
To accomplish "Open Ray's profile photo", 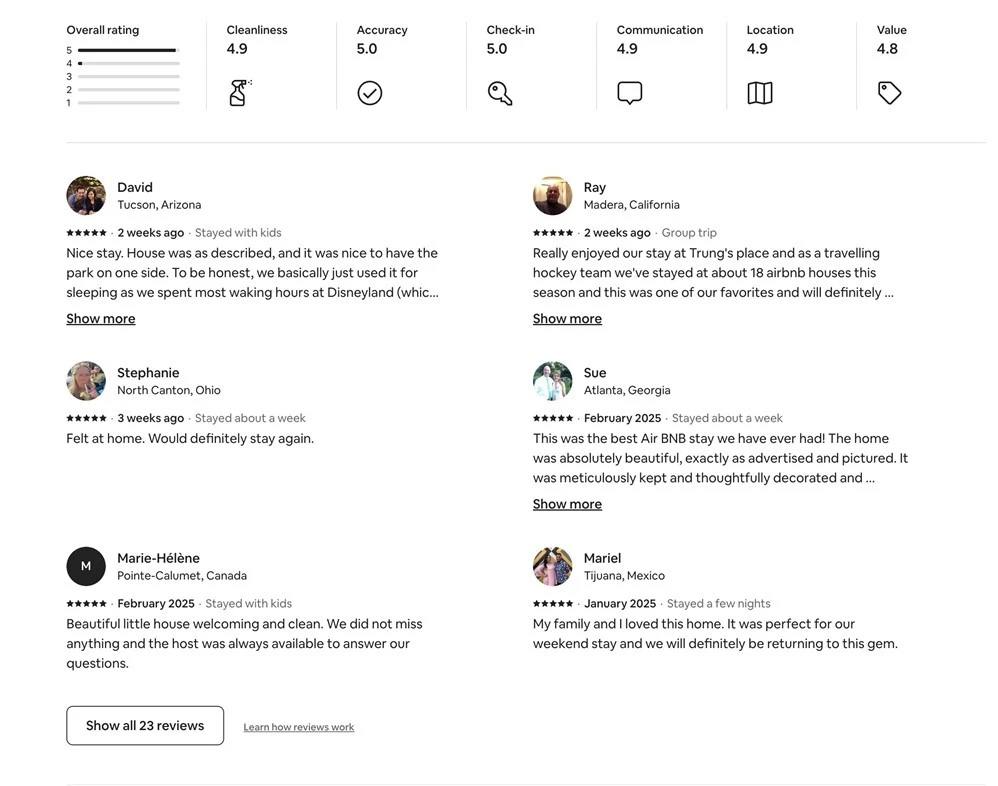I will (553, 196).
